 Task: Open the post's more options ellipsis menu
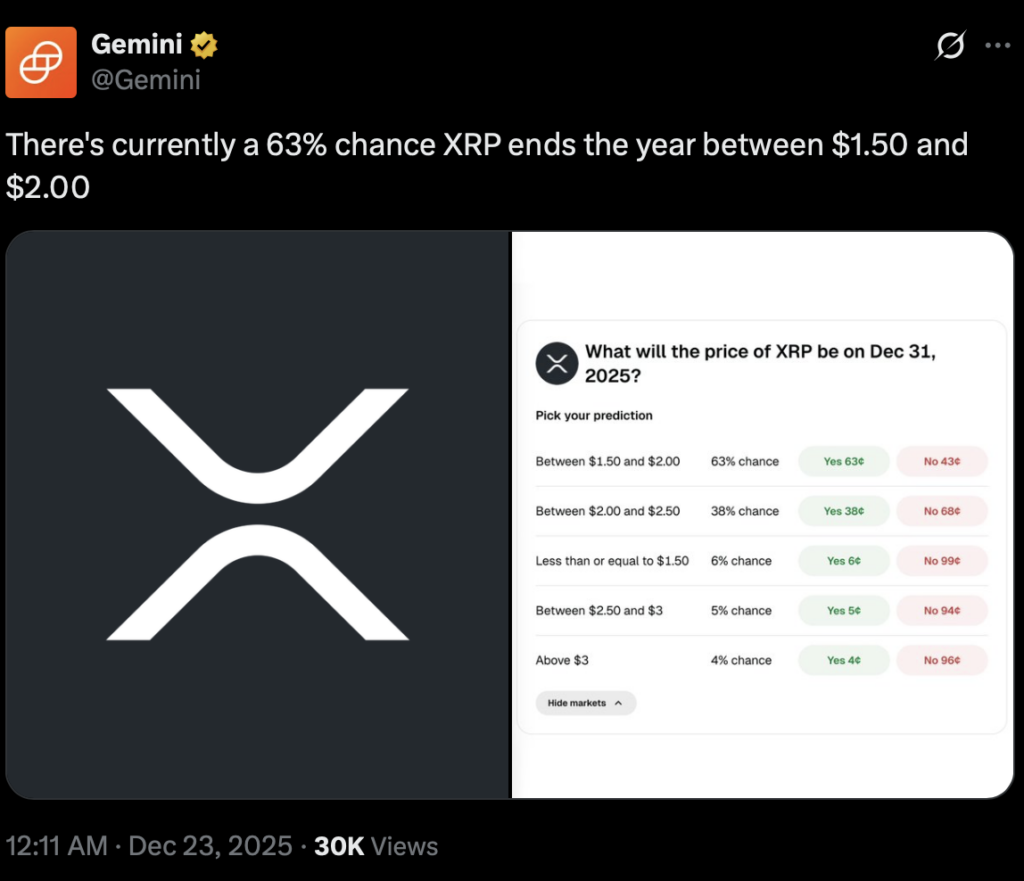coord(998,46)
